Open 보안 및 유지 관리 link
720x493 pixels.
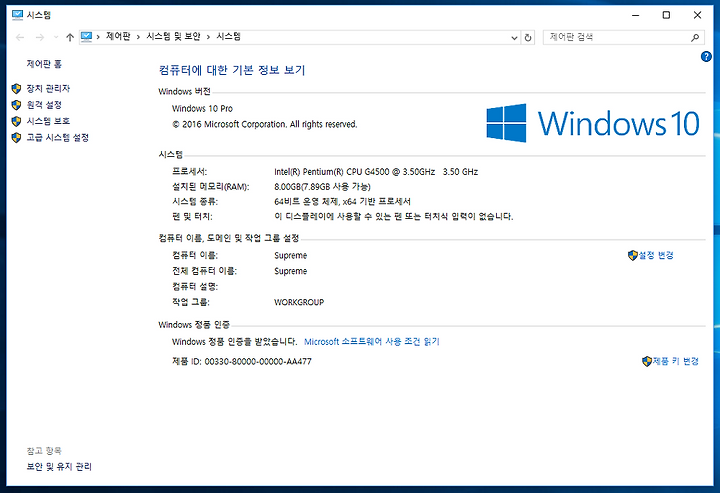[x=59, y=467]
